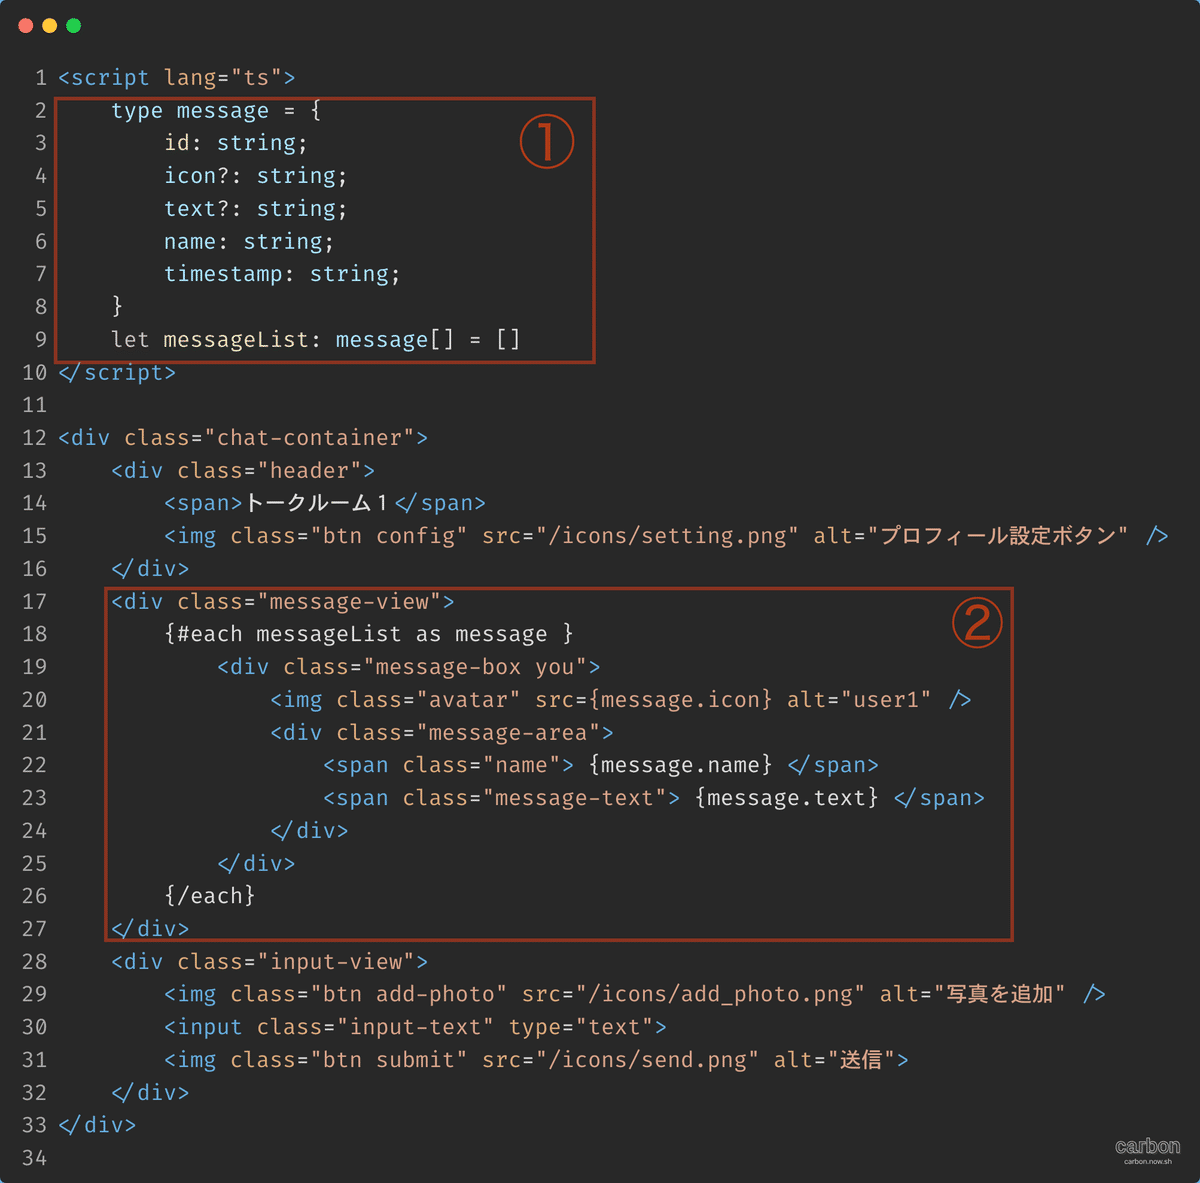Select the div class="input-view" opening tag
The height and width of the screenshot is (1183, 1200).
[270, 962]
